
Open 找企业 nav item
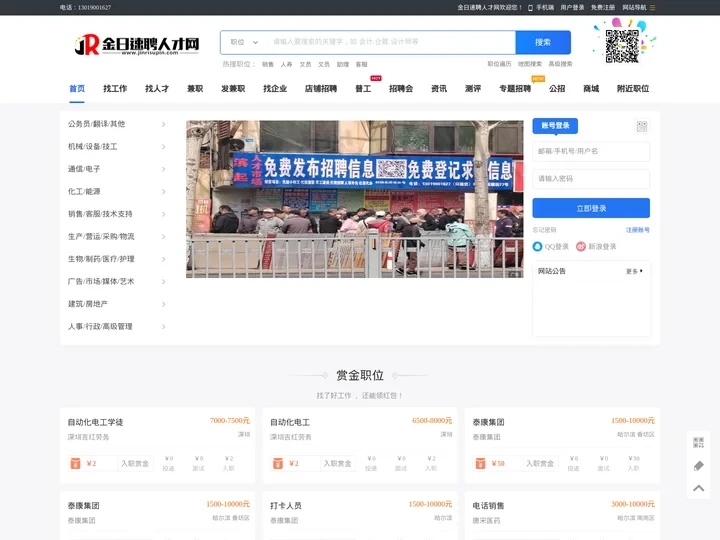275,89
